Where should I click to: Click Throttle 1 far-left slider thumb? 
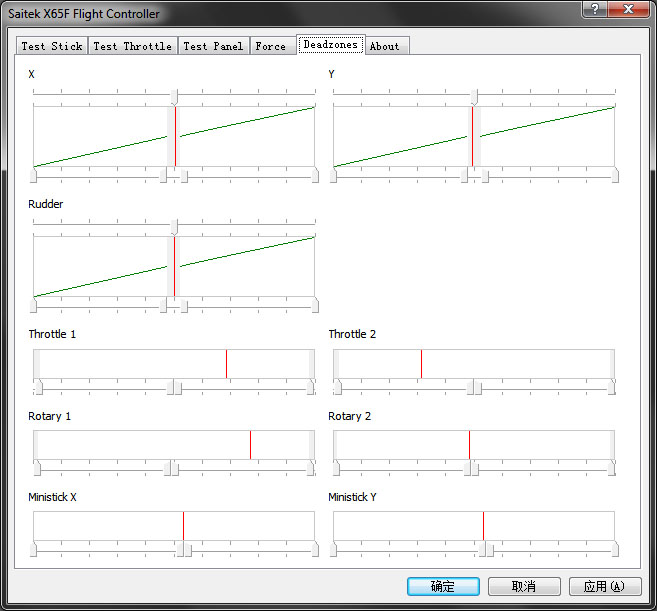pos(39,387)
